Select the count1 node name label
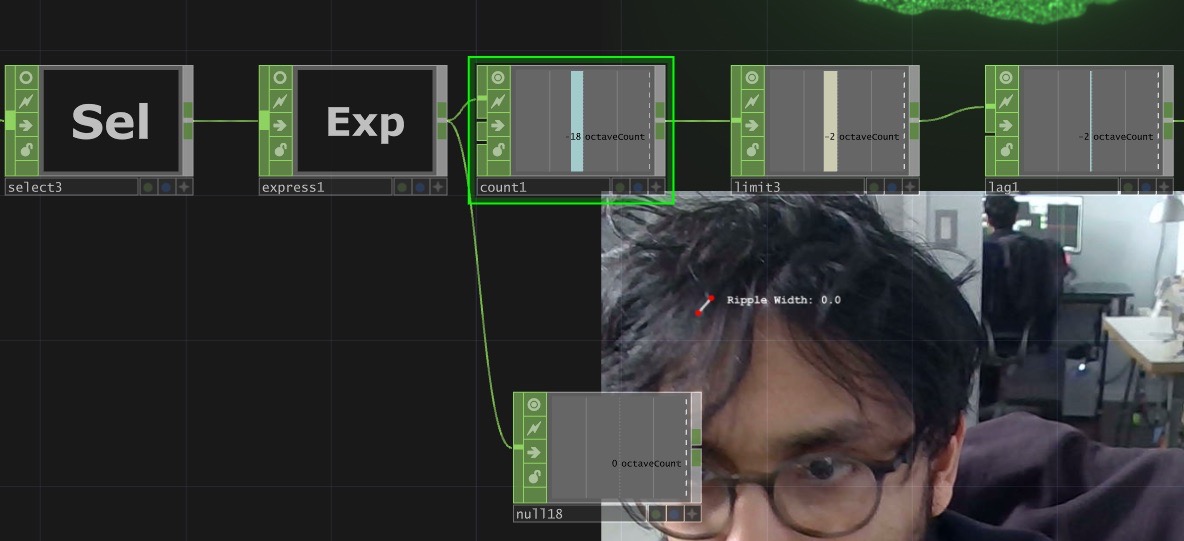The width and height of the screenshot is (1184, 541). [543, 187]
